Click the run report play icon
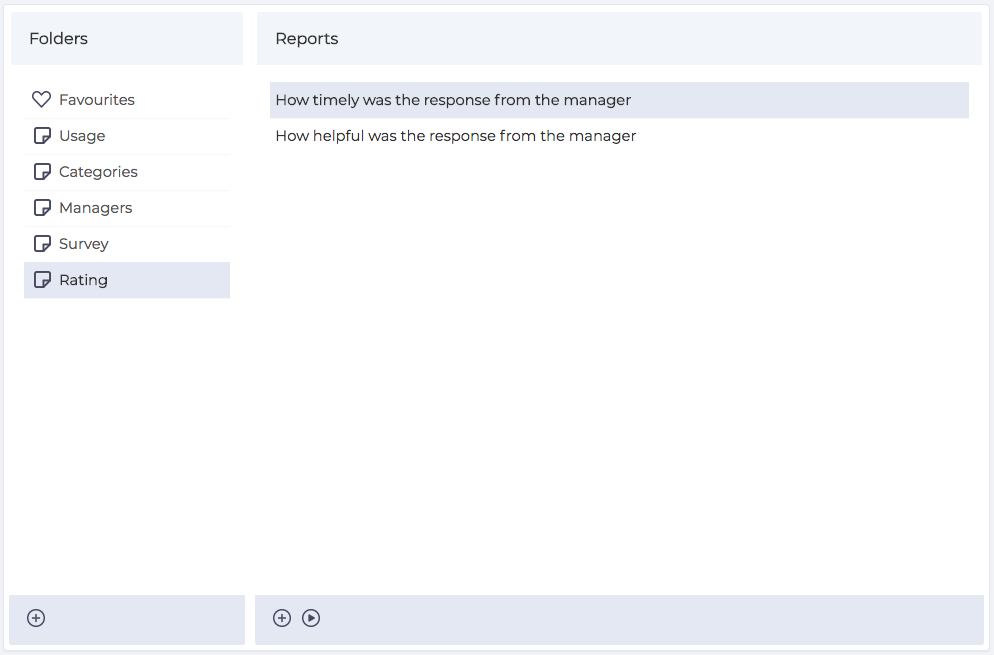The width and height of the screenshot is (994, 655). click(311, 618)
